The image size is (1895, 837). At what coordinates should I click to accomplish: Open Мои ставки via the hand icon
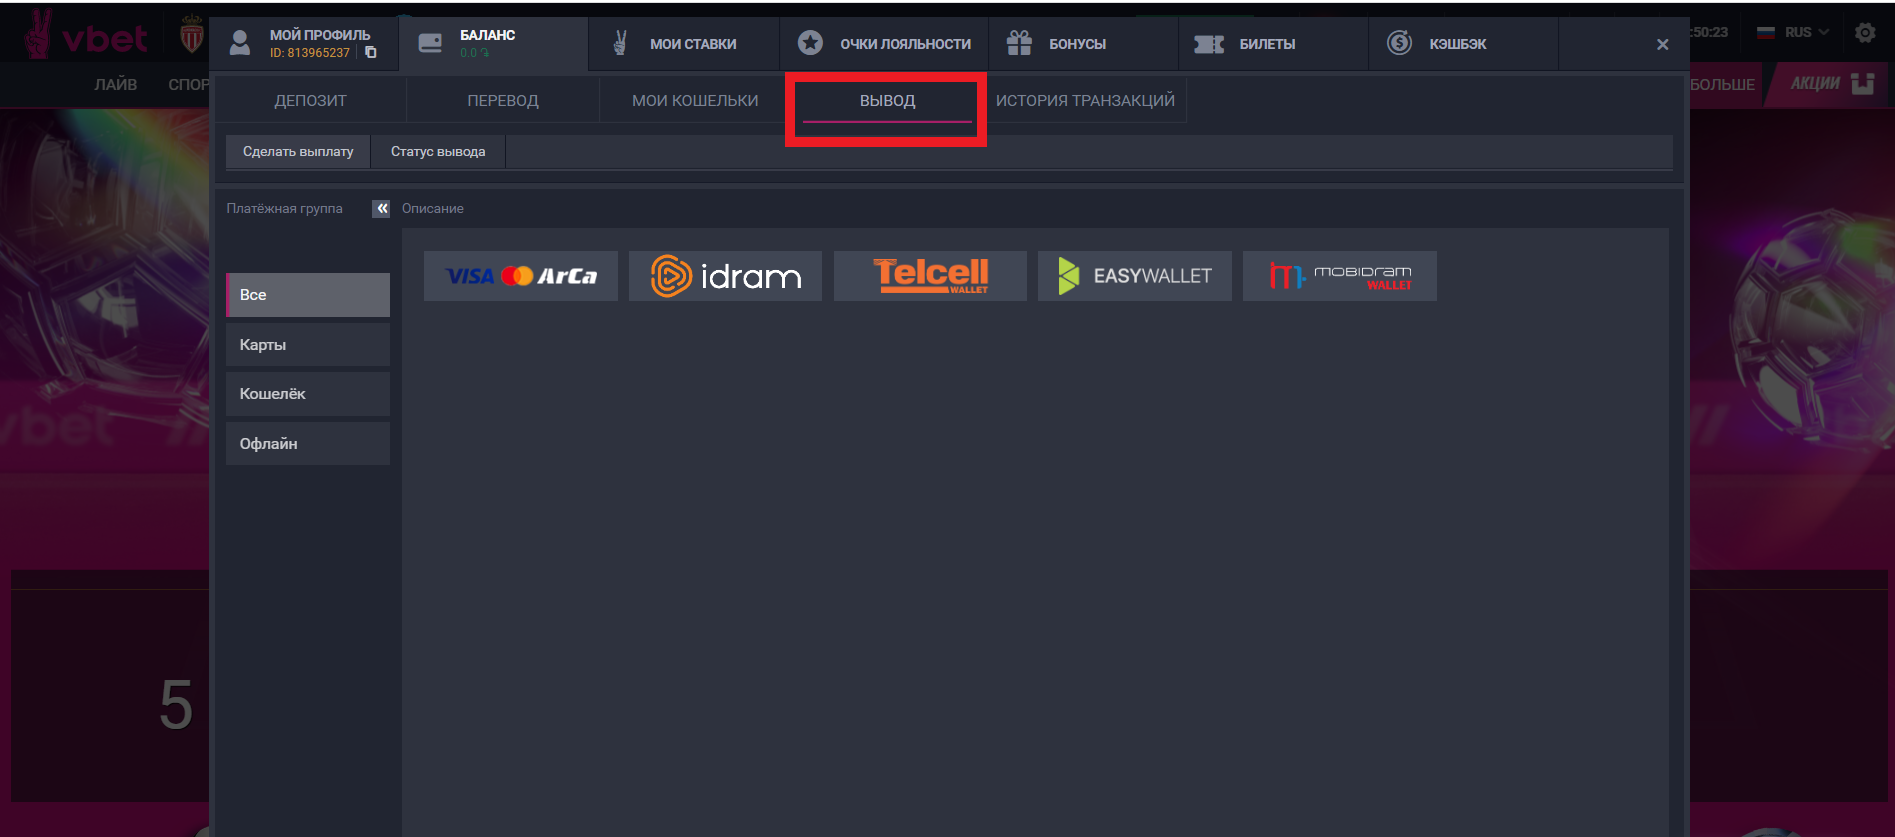(620, 43)
